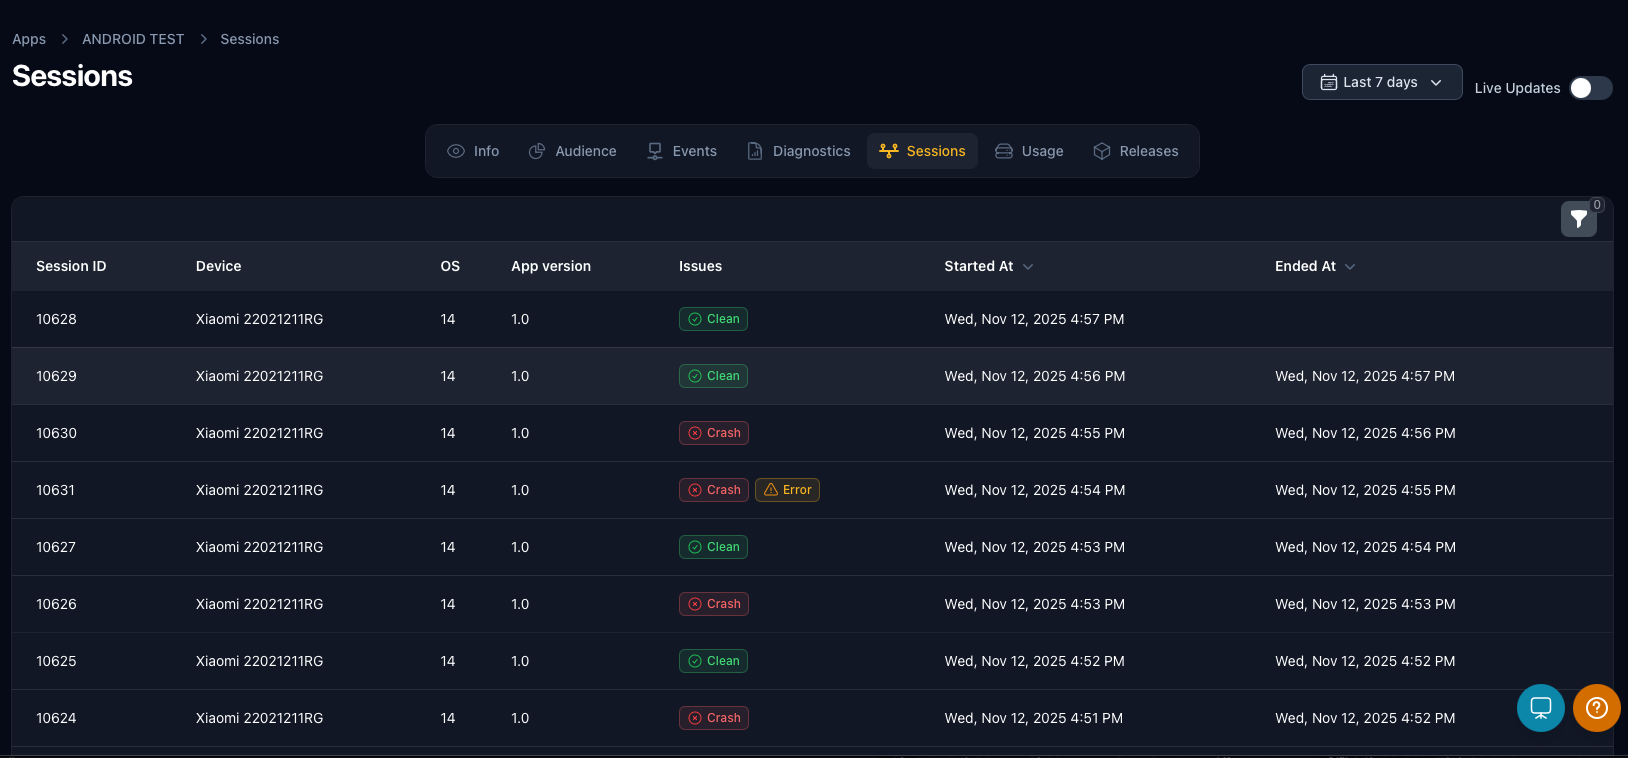
Task: Enable the Live Updates toggle
Action: 1590,88
